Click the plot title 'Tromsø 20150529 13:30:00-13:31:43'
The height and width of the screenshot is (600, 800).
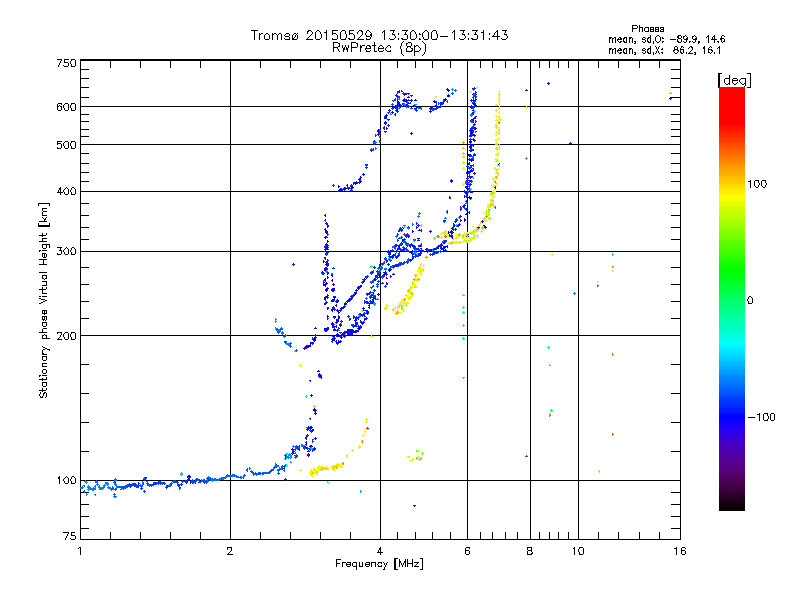click(x=379, y=35)
